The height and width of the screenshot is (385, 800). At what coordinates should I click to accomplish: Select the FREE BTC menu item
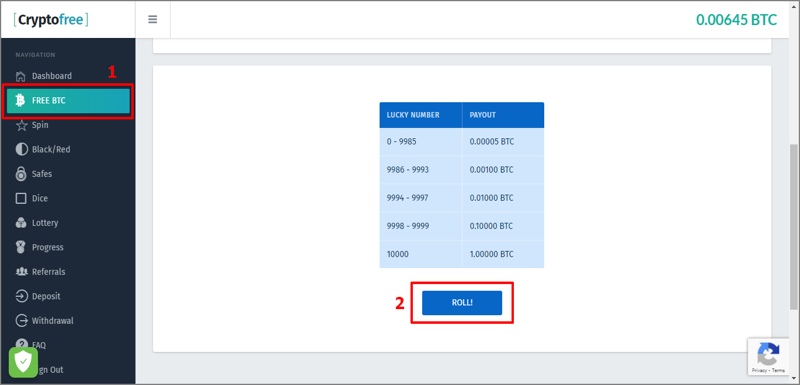(x=68, y=100)
